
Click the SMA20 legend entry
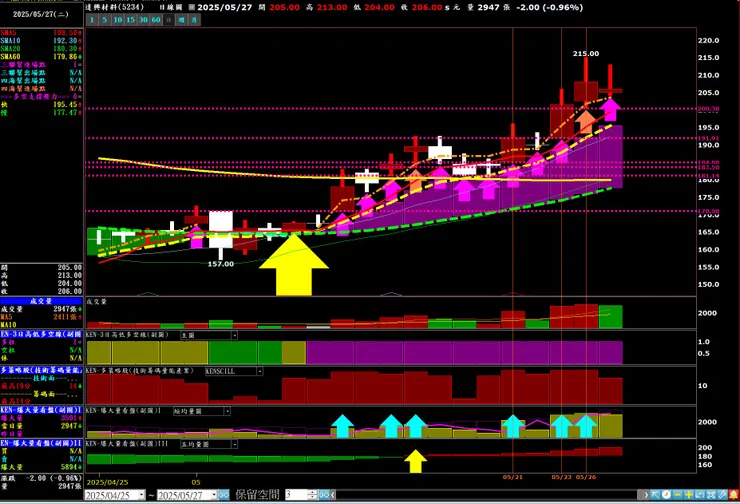(x=41, y=49)
